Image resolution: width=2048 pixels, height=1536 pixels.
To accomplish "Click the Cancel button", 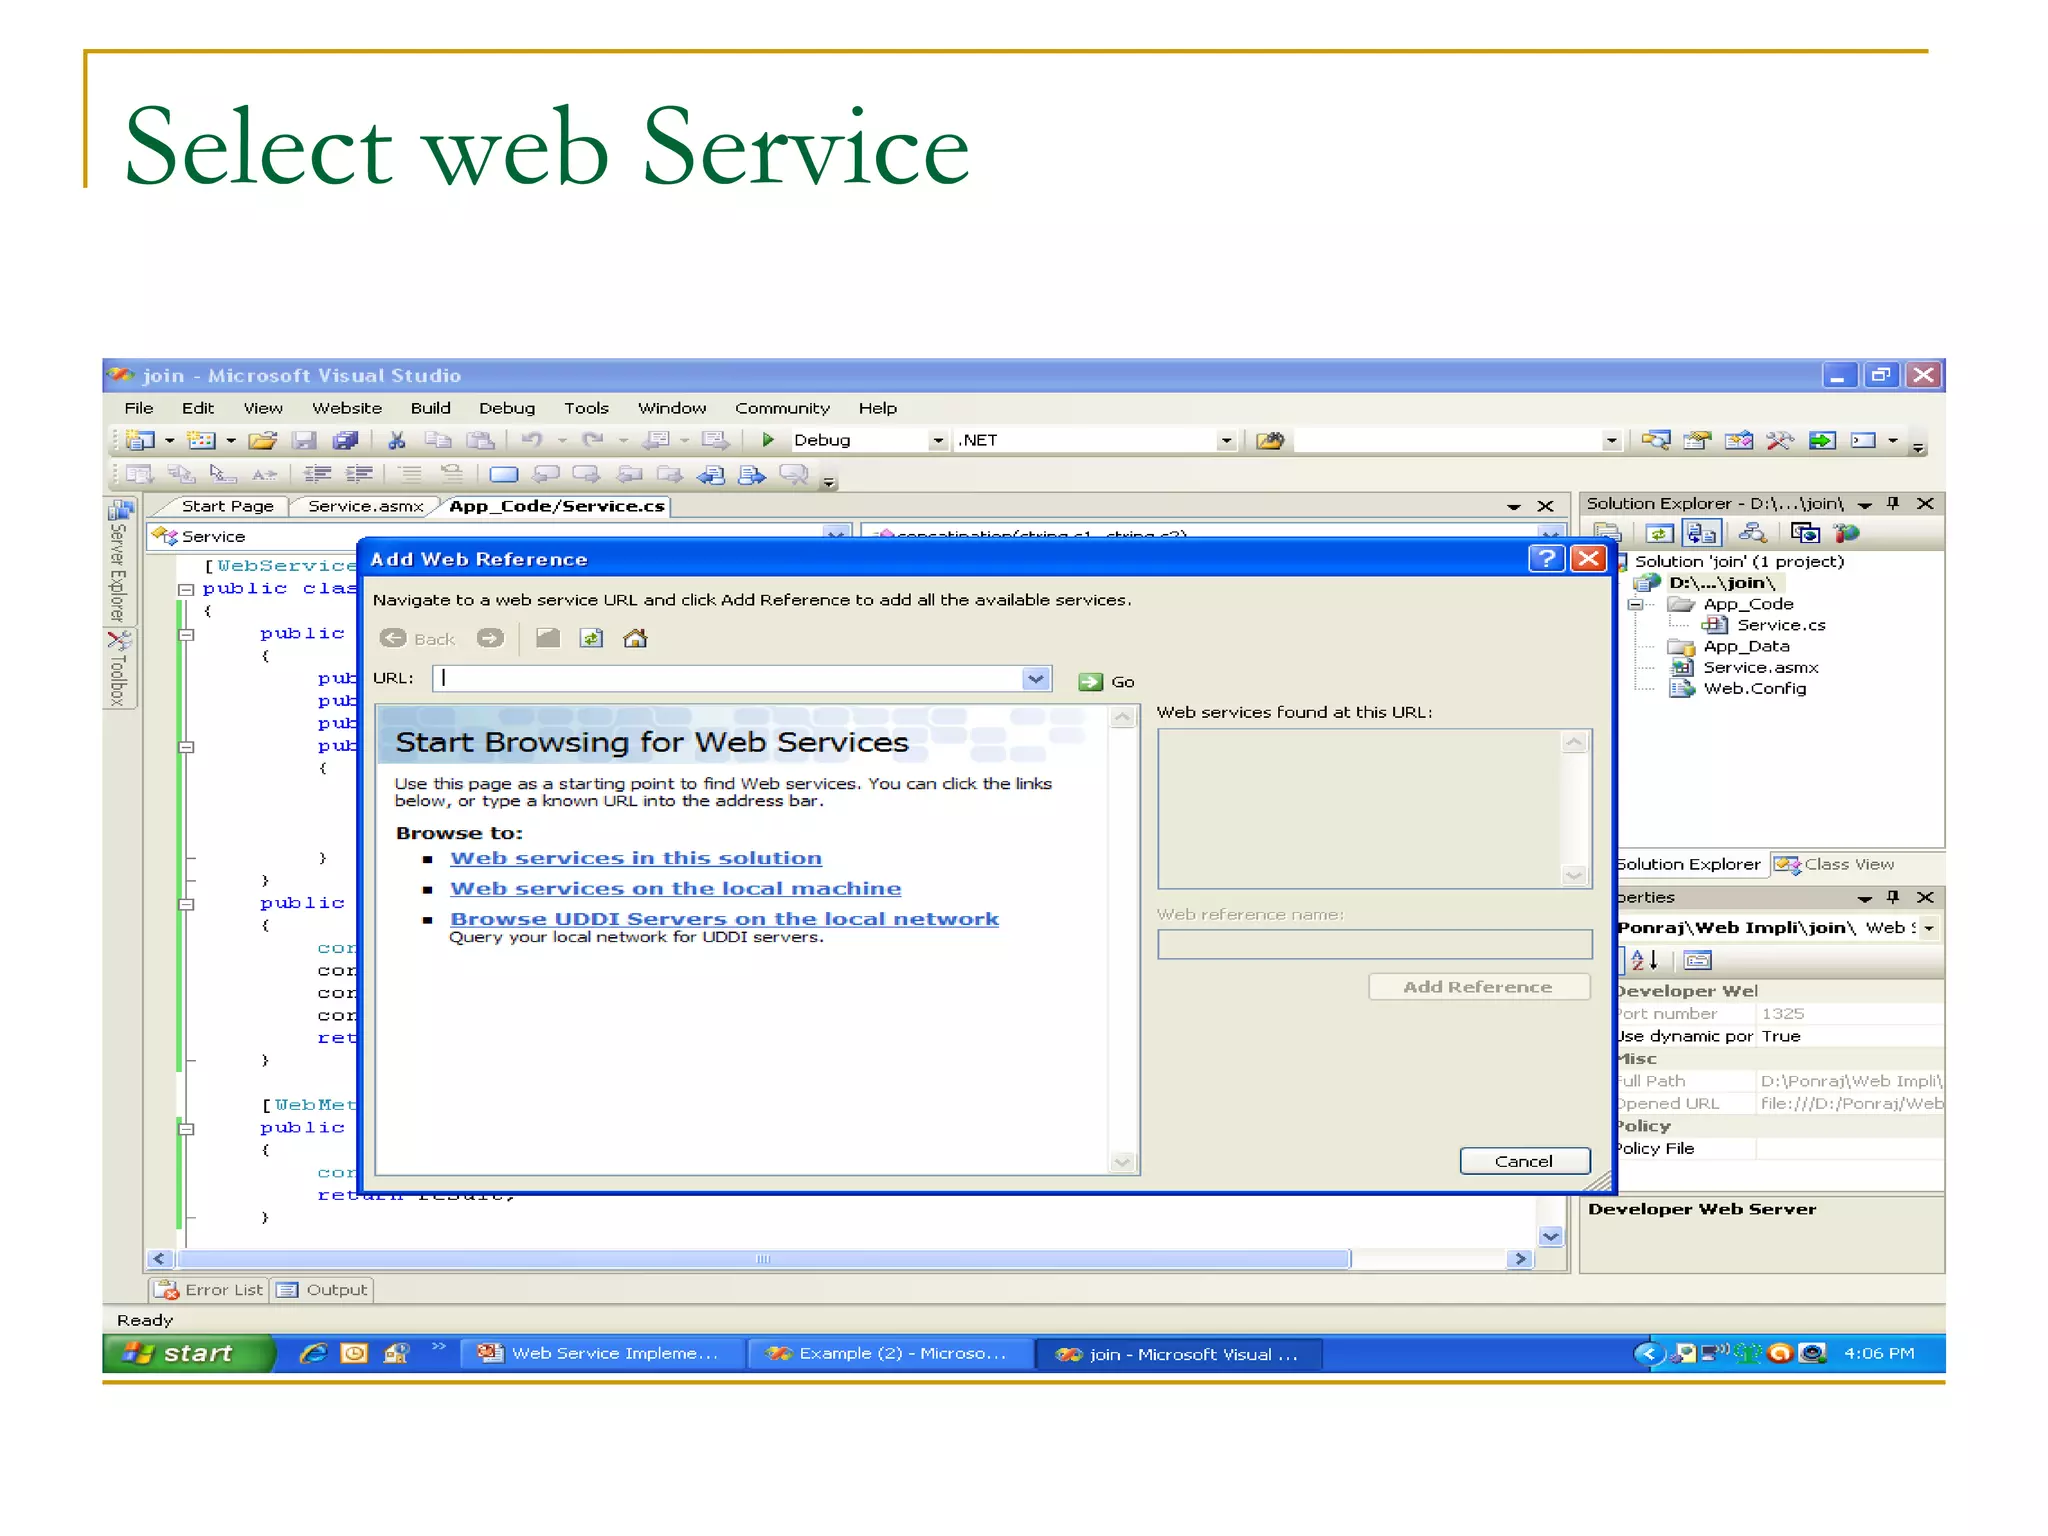I will tap(1524, 1161).
